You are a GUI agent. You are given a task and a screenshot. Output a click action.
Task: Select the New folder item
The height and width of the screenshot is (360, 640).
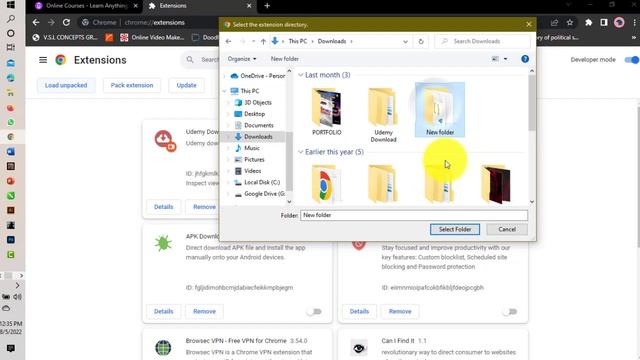point(440,110)
